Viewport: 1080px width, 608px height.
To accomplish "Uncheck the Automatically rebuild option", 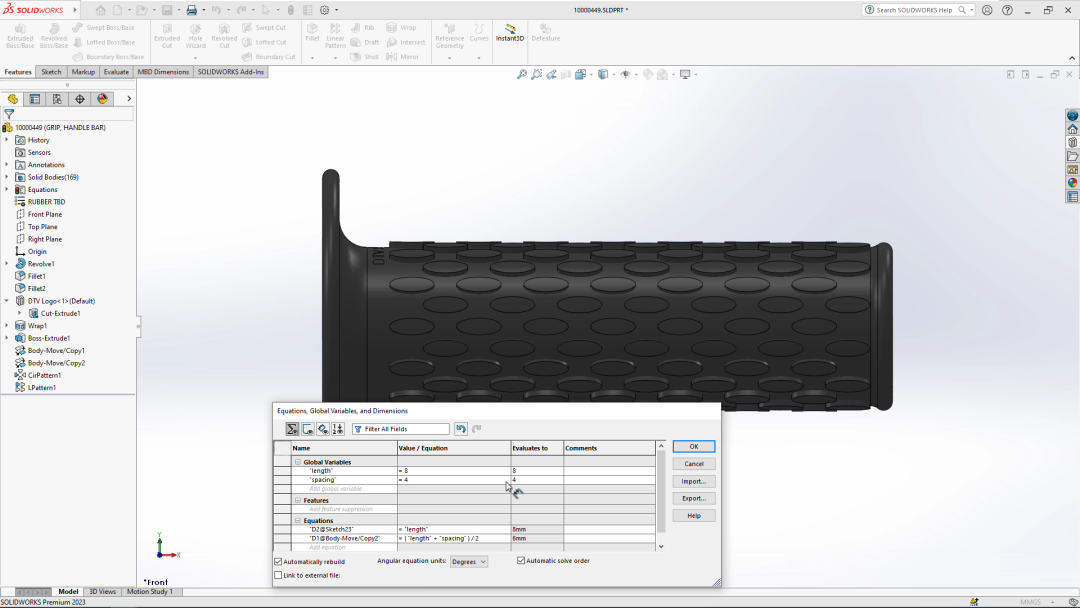I will point(278,561).
